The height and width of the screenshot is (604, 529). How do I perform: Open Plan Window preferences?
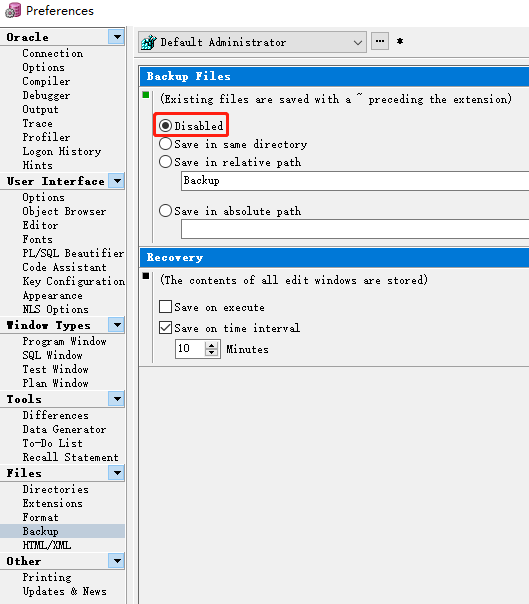(55, 383)
